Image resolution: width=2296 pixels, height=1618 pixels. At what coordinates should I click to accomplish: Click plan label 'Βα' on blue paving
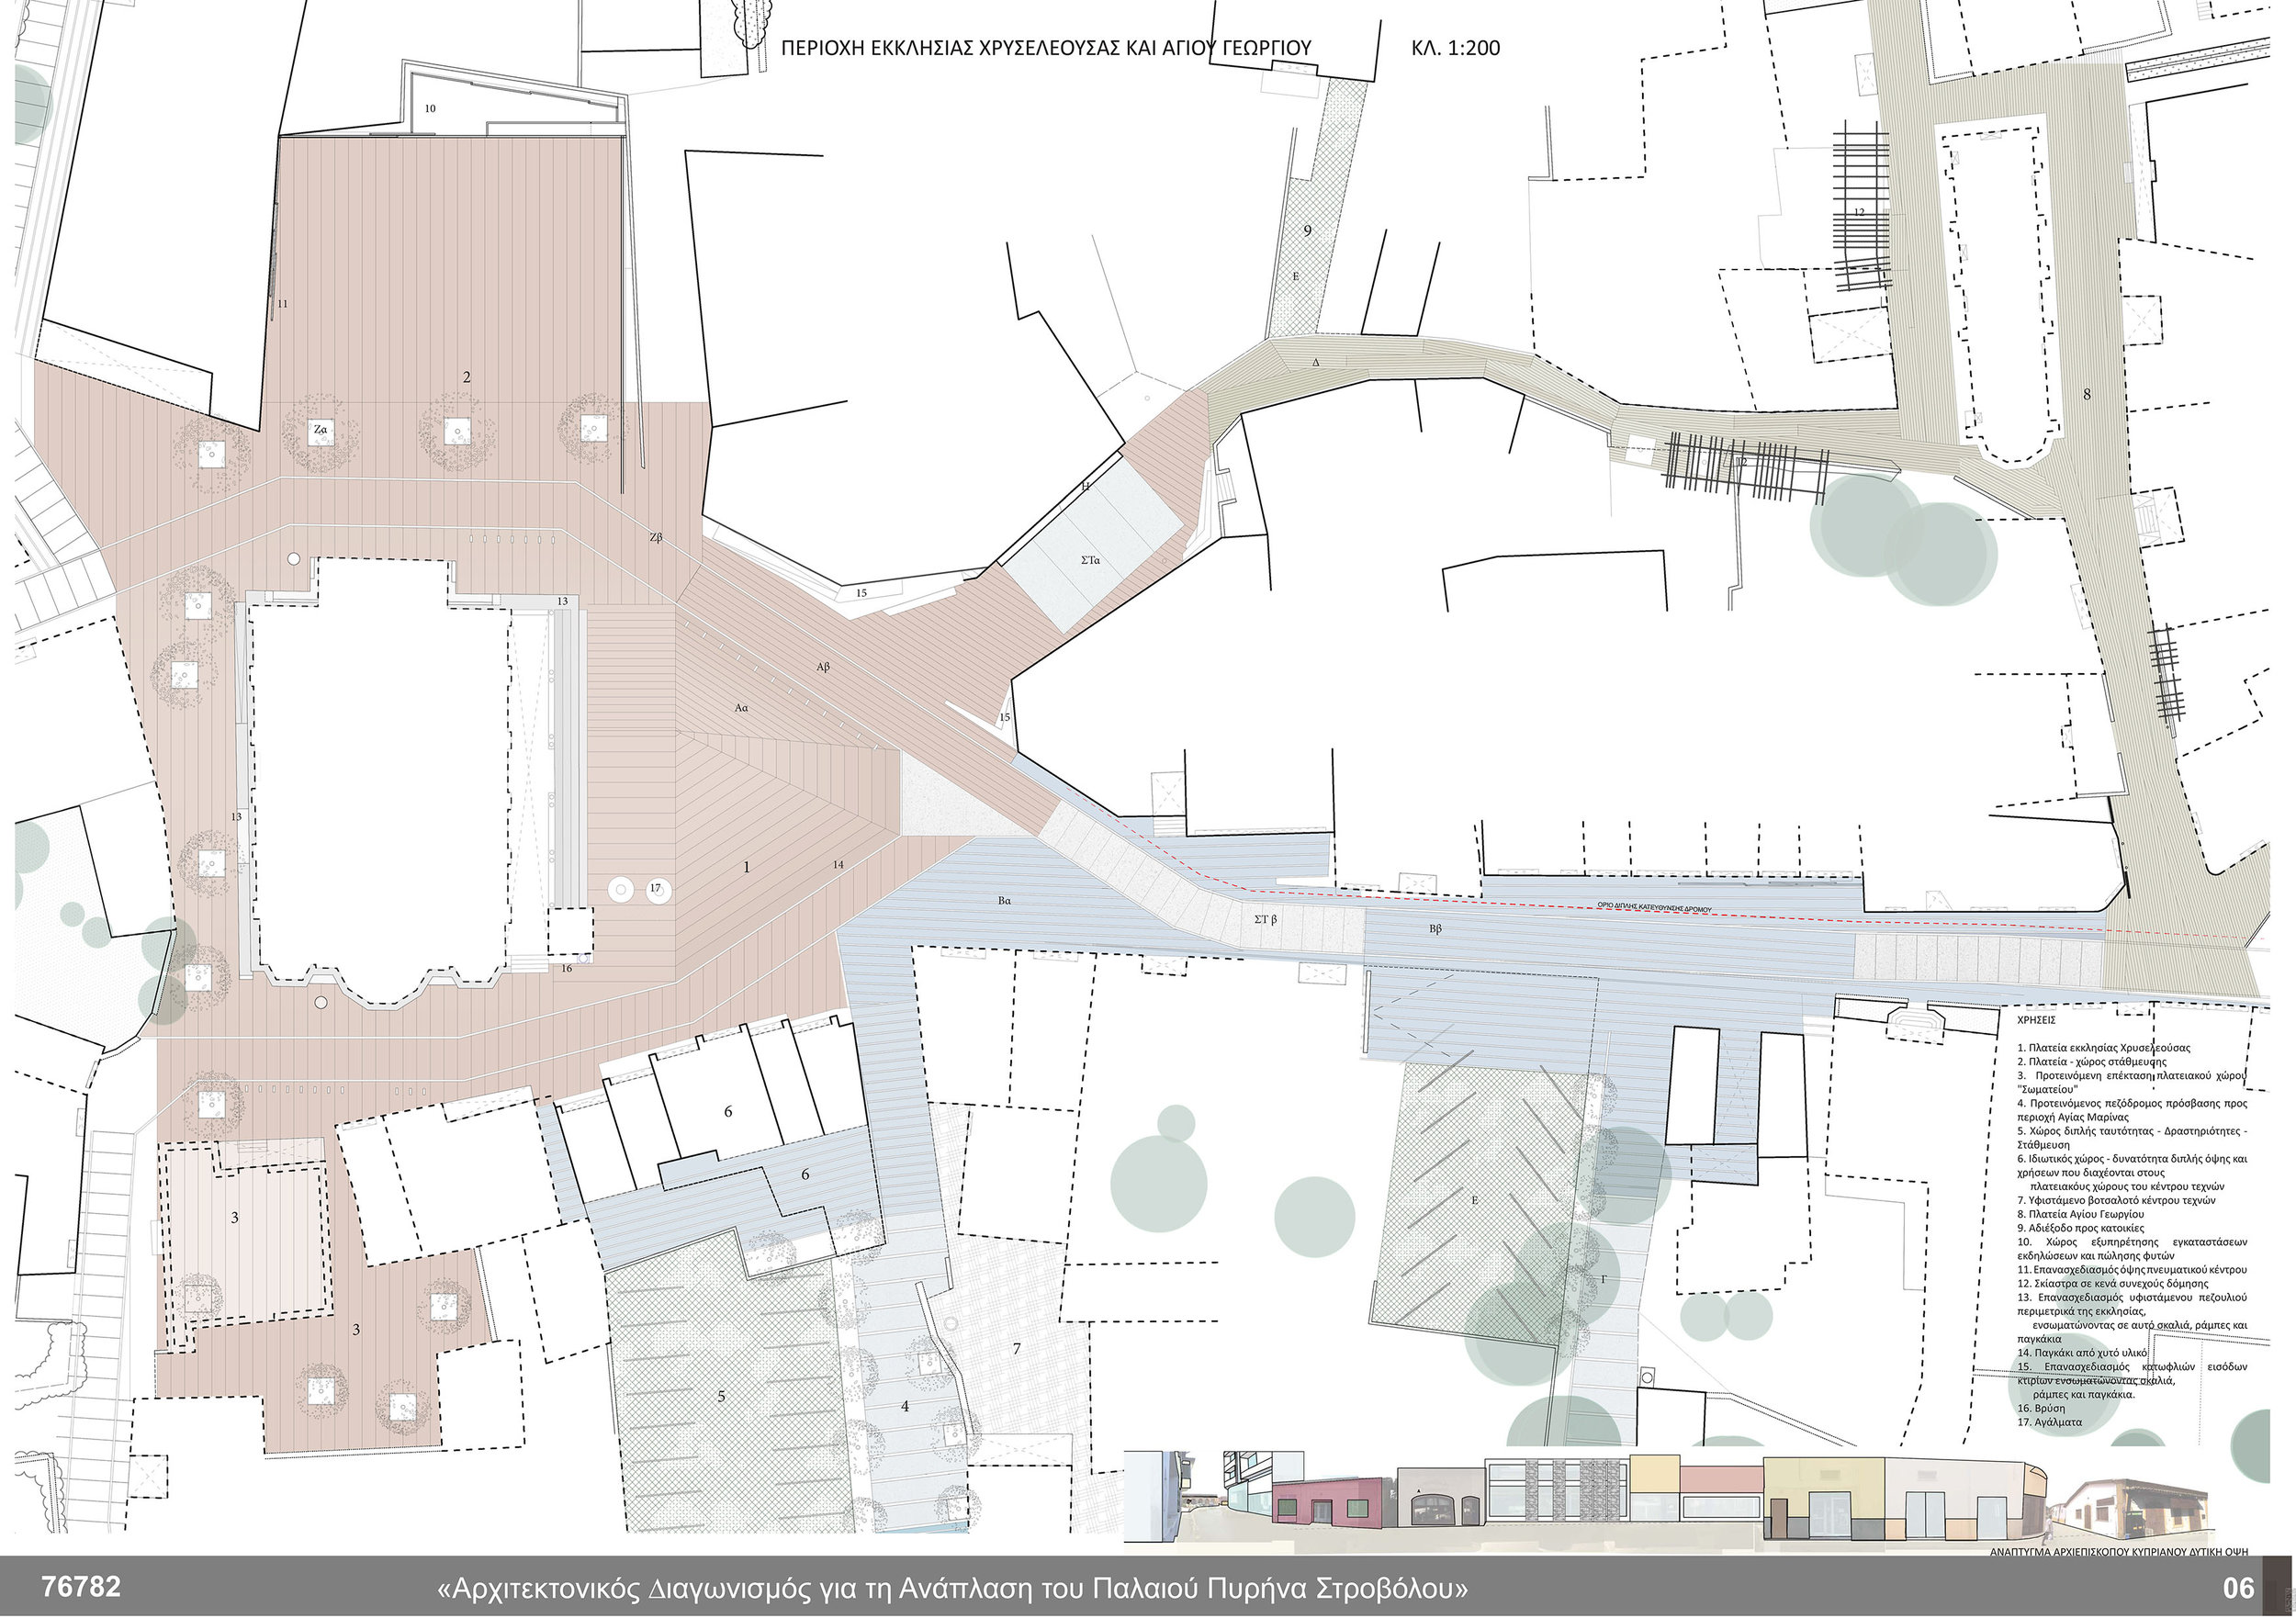coord(1004,901)
